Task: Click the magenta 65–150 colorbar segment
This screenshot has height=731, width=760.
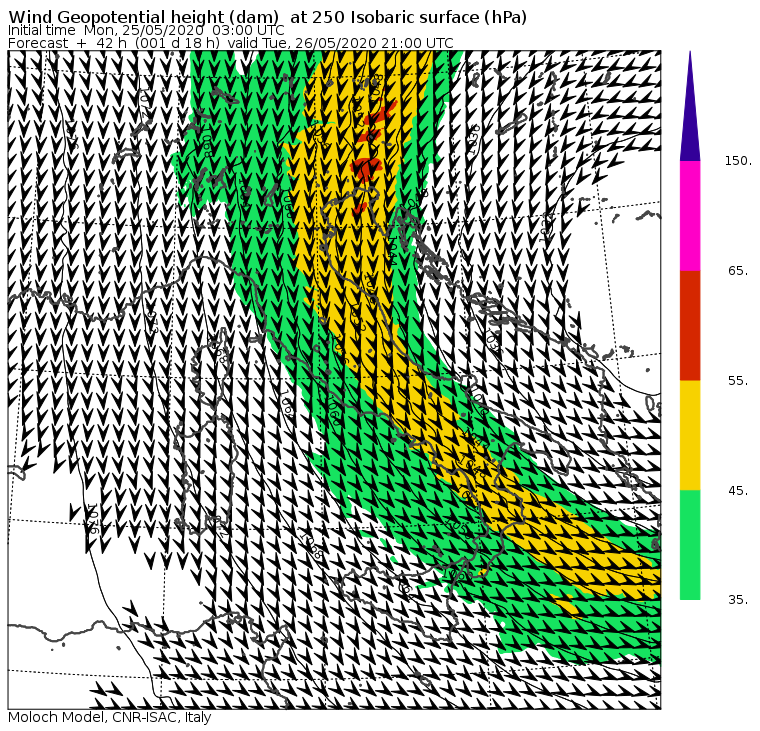Action: tap(690, 216)
